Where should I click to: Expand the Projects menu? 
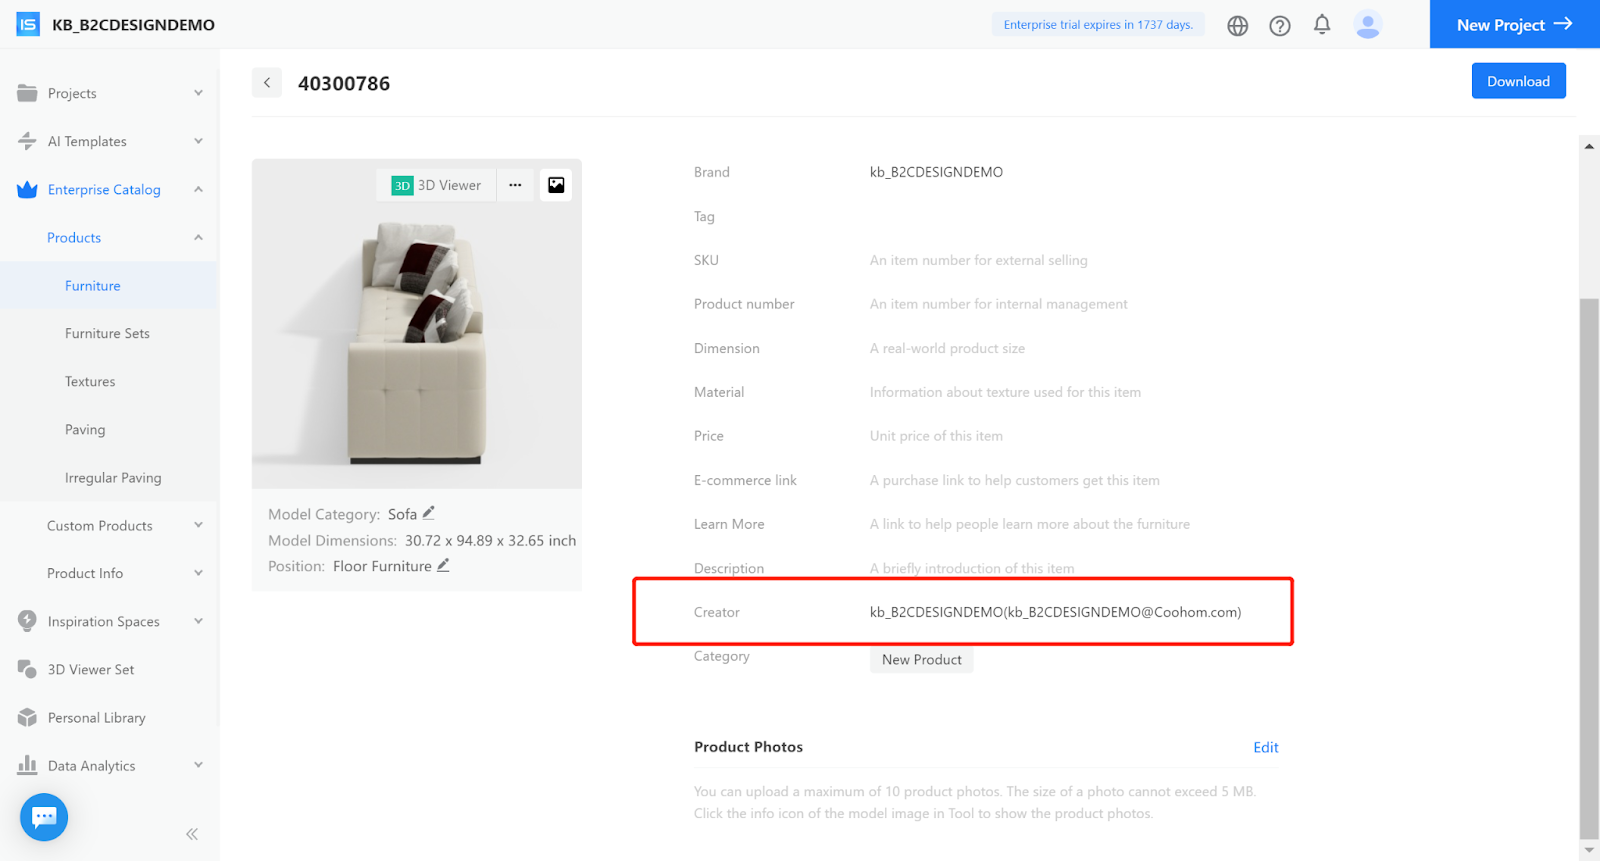click(110, 93)
